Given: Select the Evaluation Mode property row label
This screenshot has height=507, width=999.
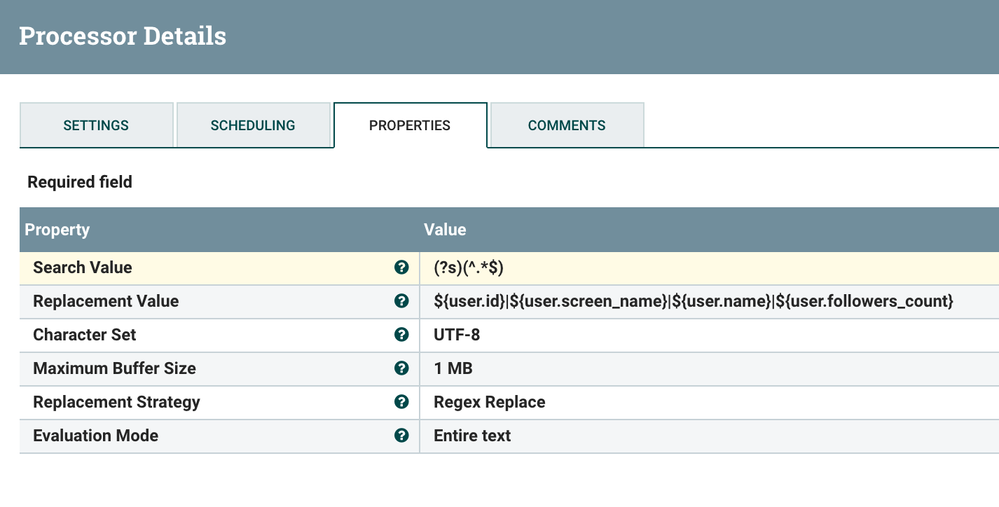Looking at the screenshot, I should coord(95,436).
